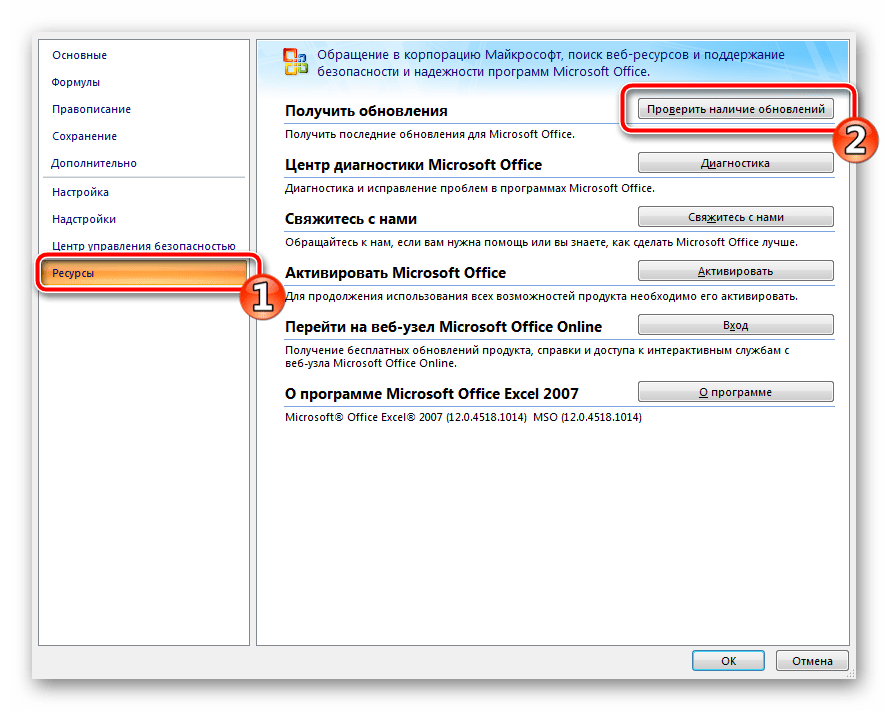The width and height of the screenshot is (888, 711).
Task: Click the Свяжитесь с нами button
Action: coord(736,217)
